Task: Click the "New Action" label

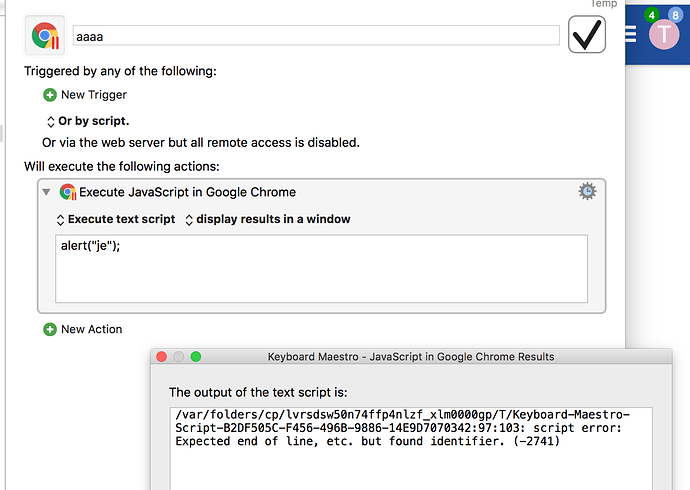Action: point(92,329)
